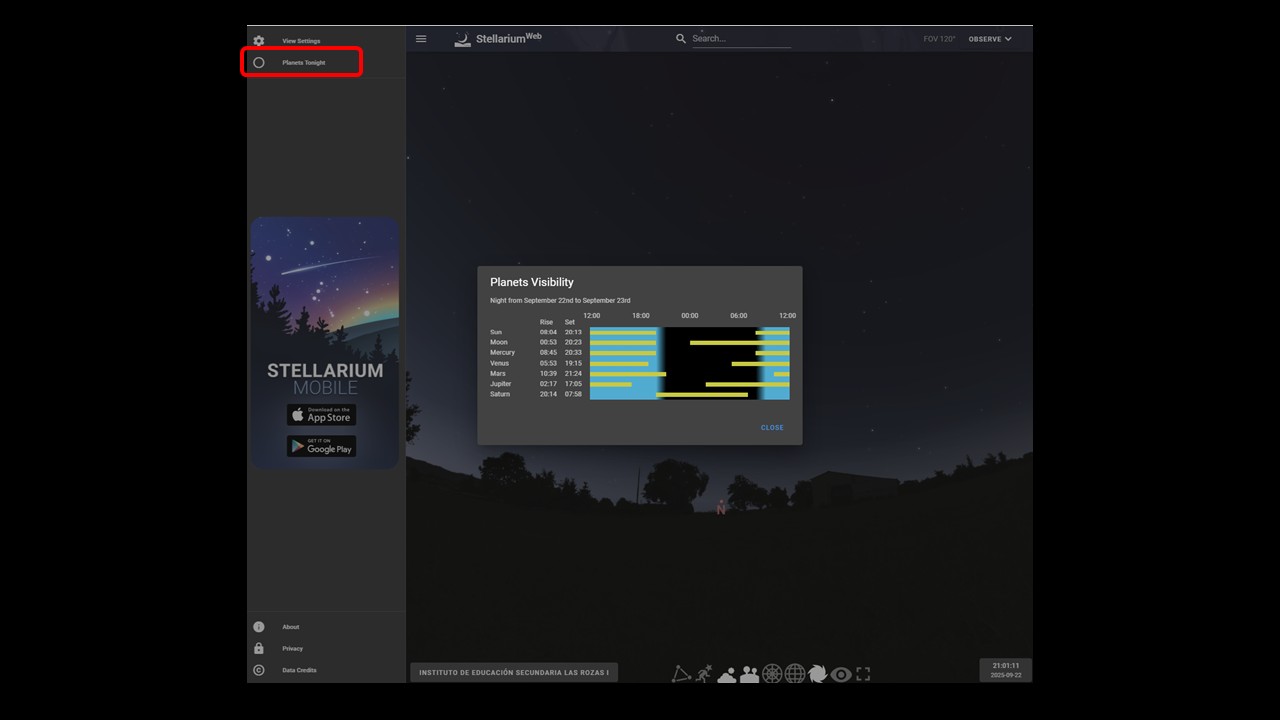Click the search magnifier icon
Screen dimensions: 1280x720
[681, 39]
